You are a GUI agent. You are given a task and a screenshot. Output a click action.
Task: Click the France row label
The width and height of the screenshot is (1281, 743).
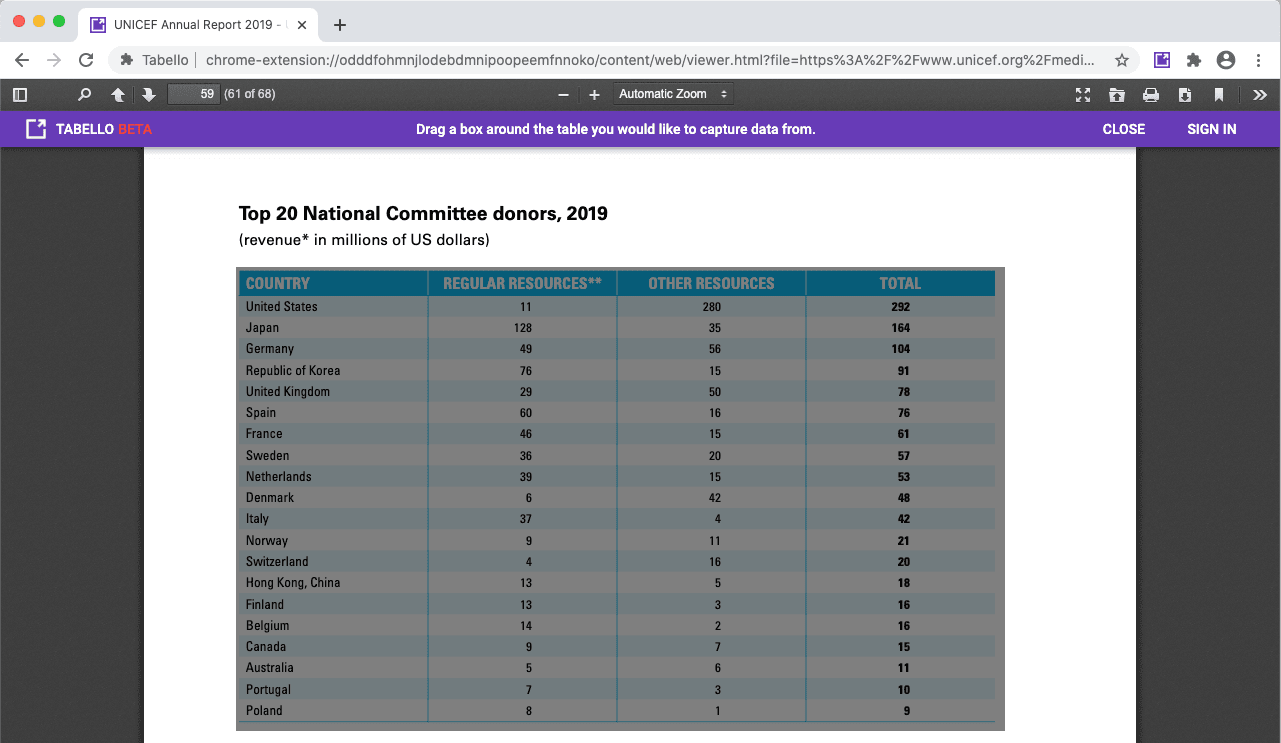tap(264, 434)
